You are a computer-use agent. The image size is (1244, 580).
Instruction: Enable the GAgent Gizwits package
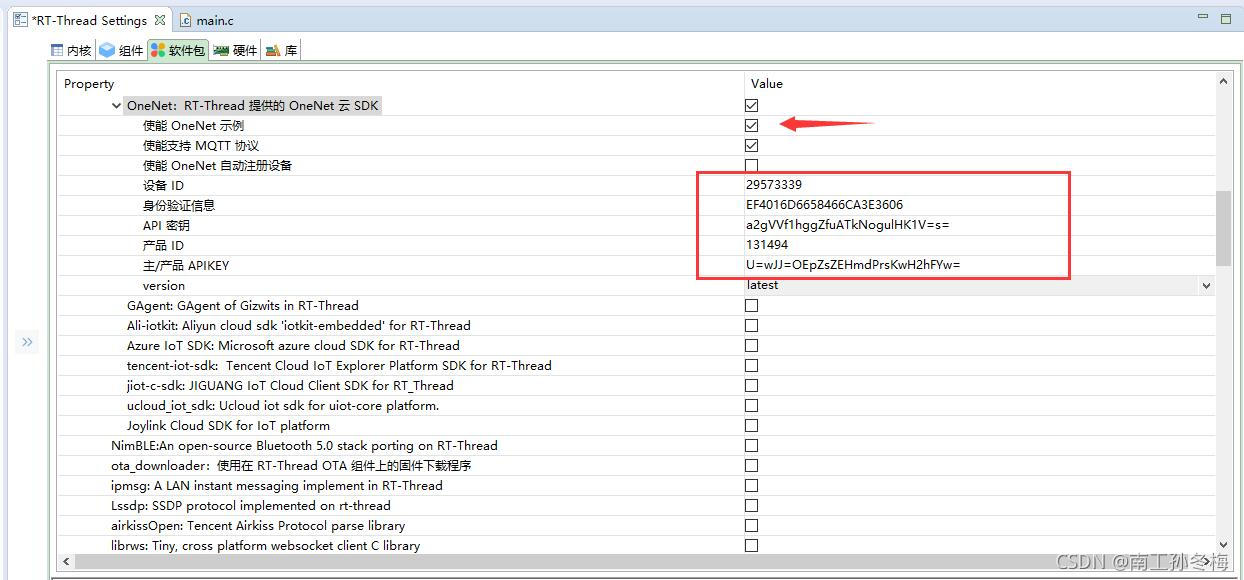point(751,305)
